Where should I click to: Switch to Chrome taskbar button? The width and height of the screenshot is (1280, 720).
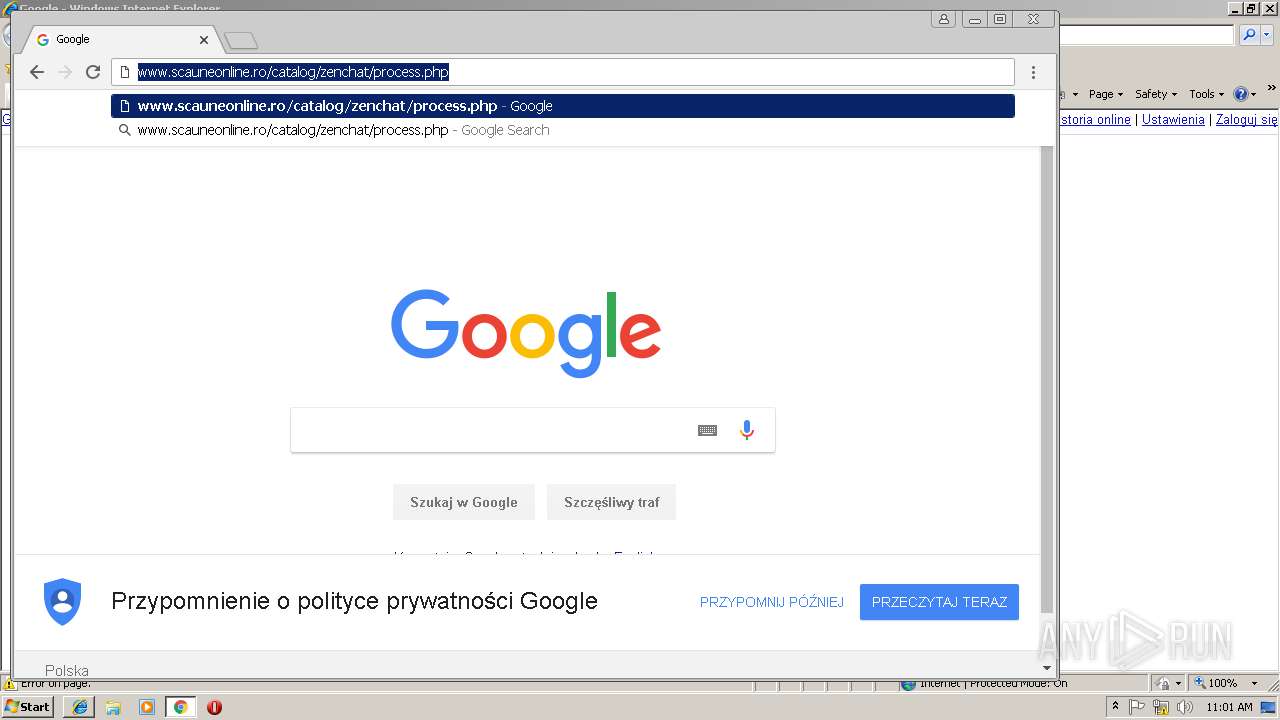(180, 707)
